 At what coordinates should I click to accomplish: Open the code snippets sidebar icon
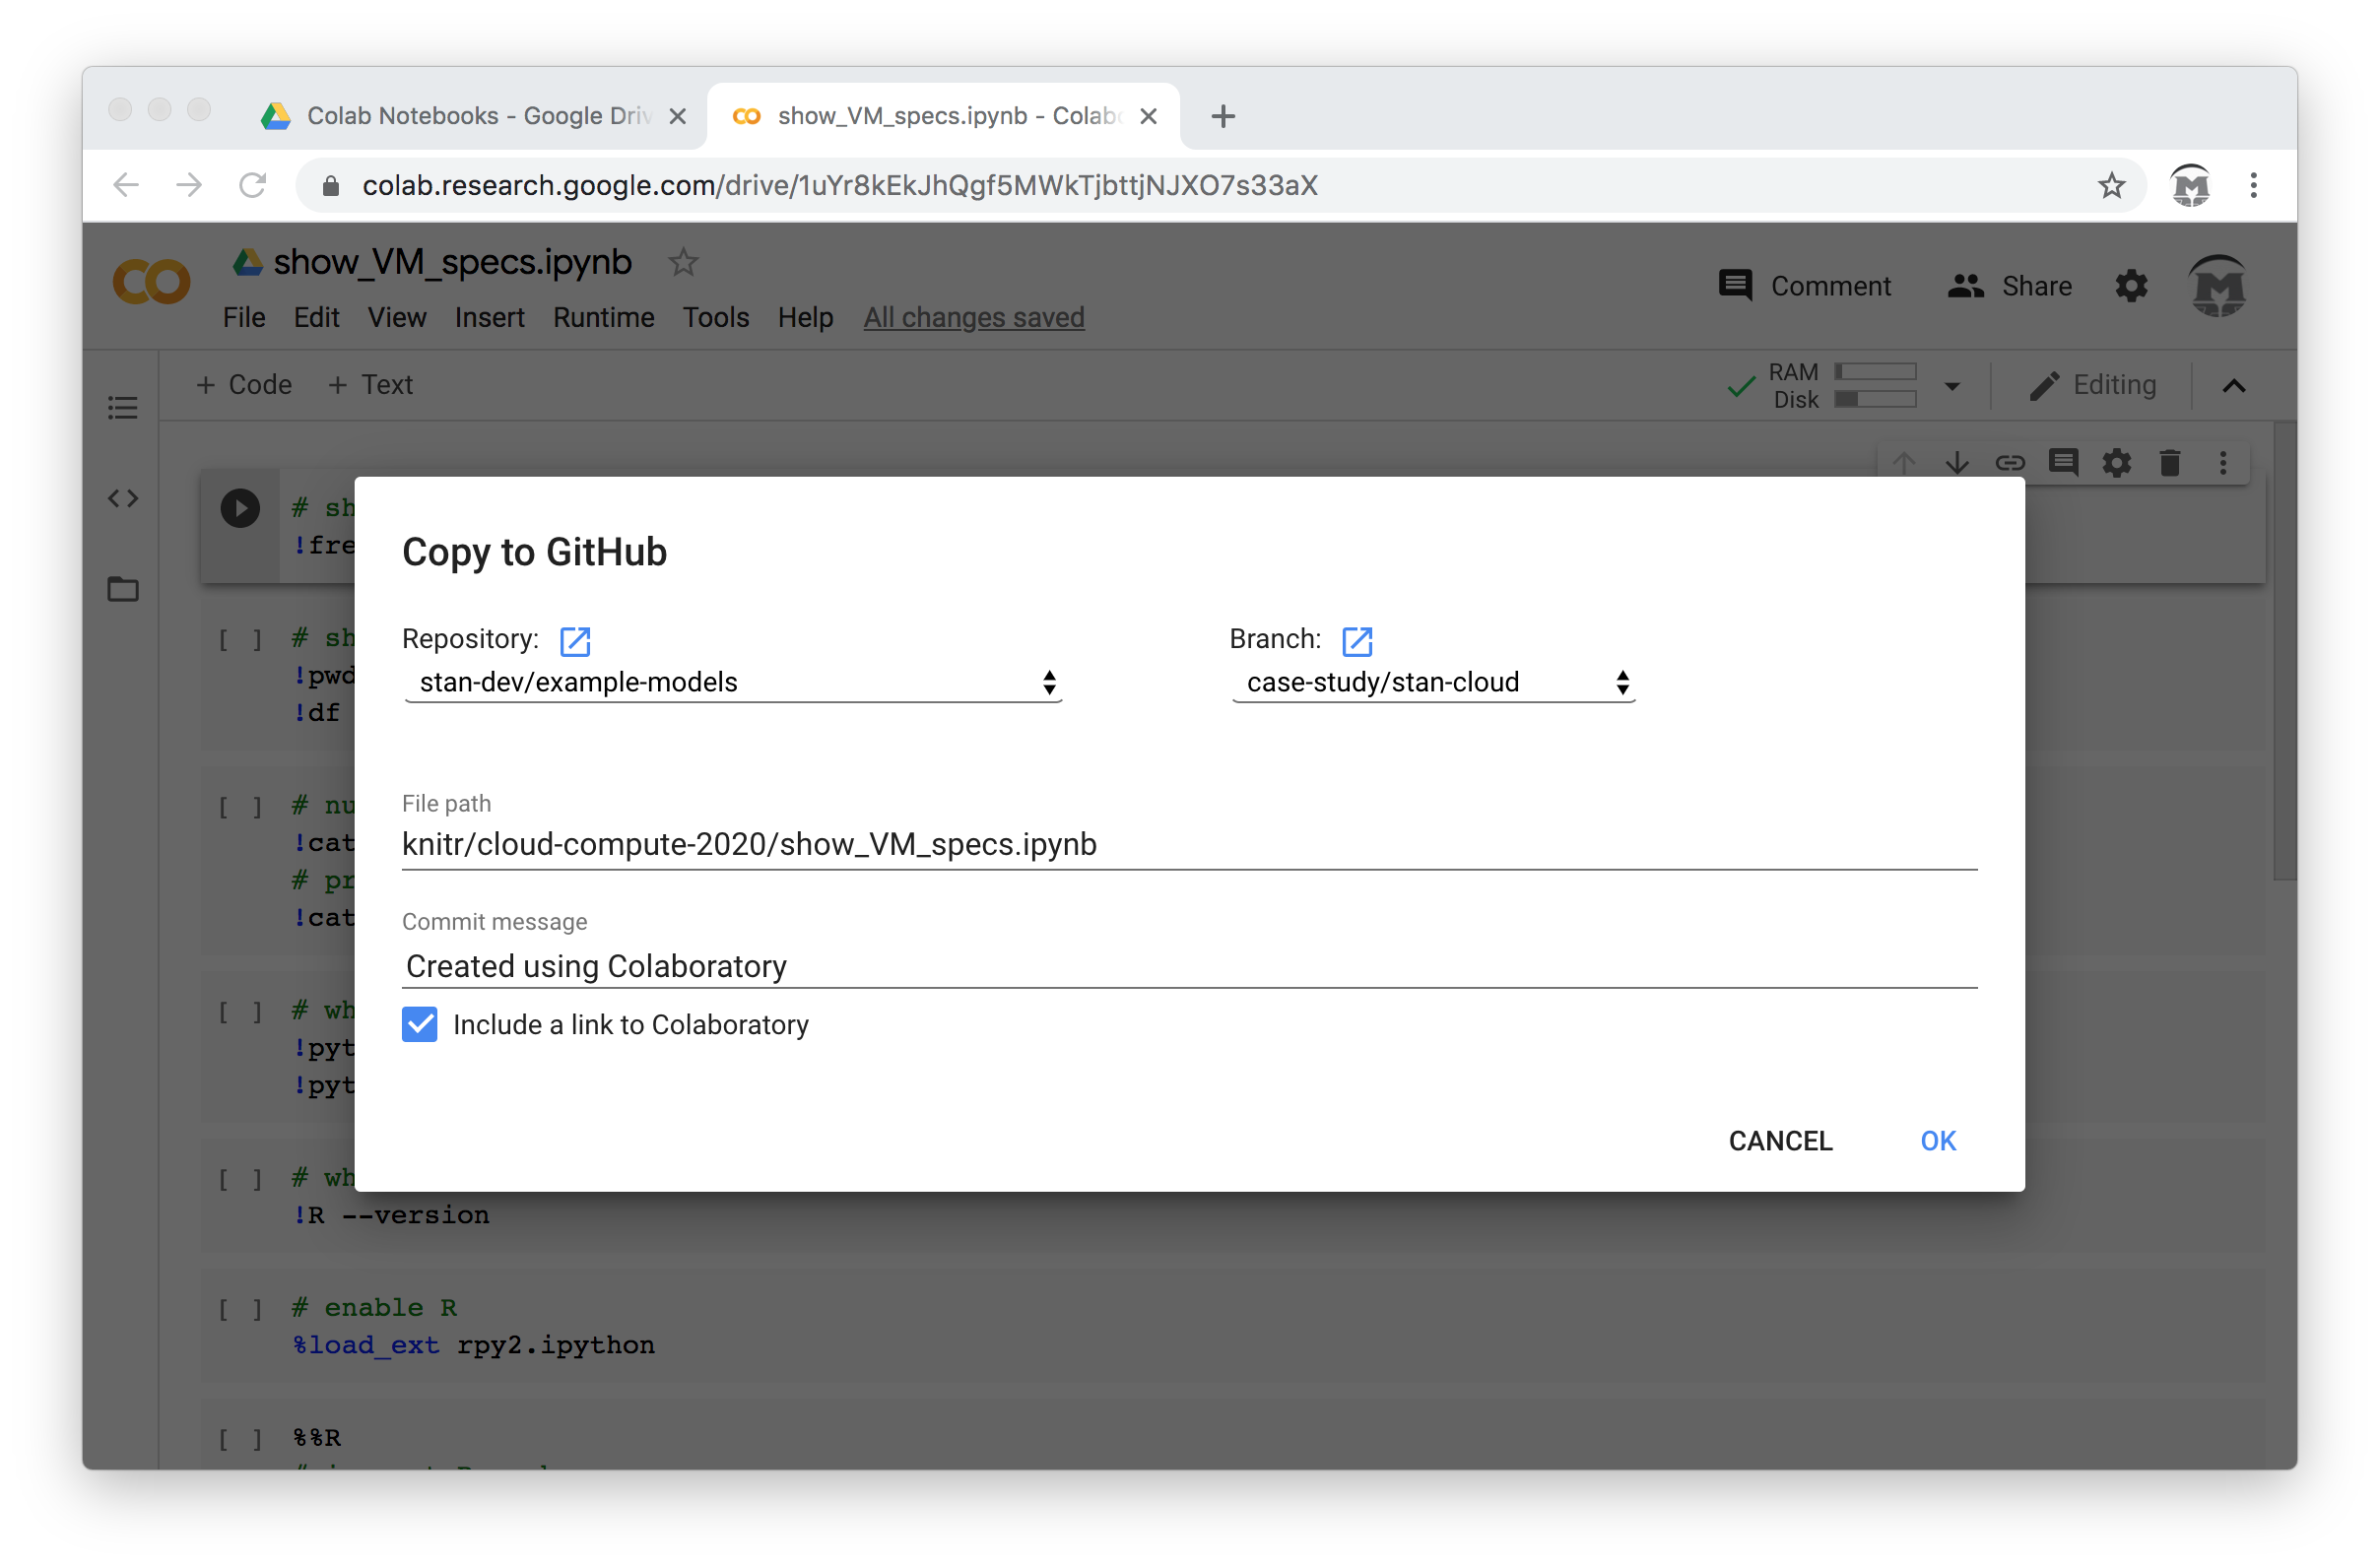coord(123,498)
